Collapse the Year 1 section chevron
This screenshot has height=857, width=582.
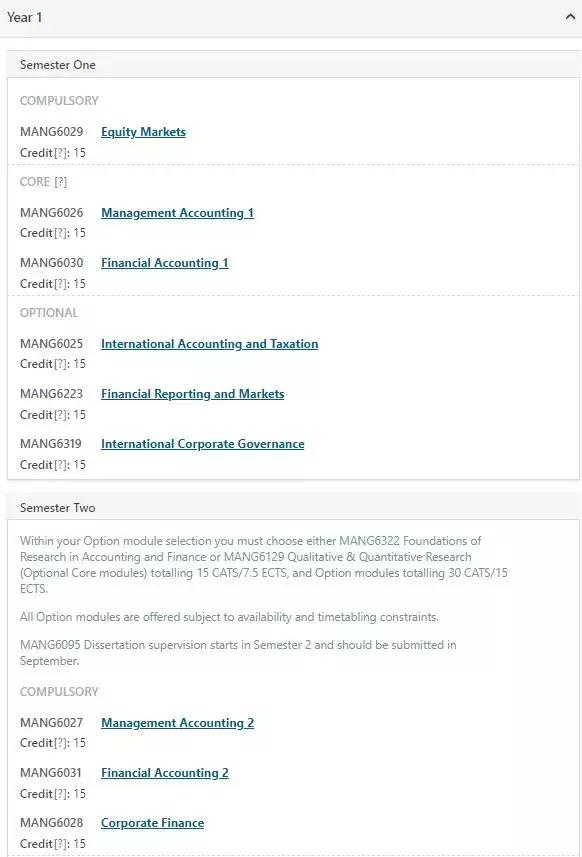[x=570, y=17]
